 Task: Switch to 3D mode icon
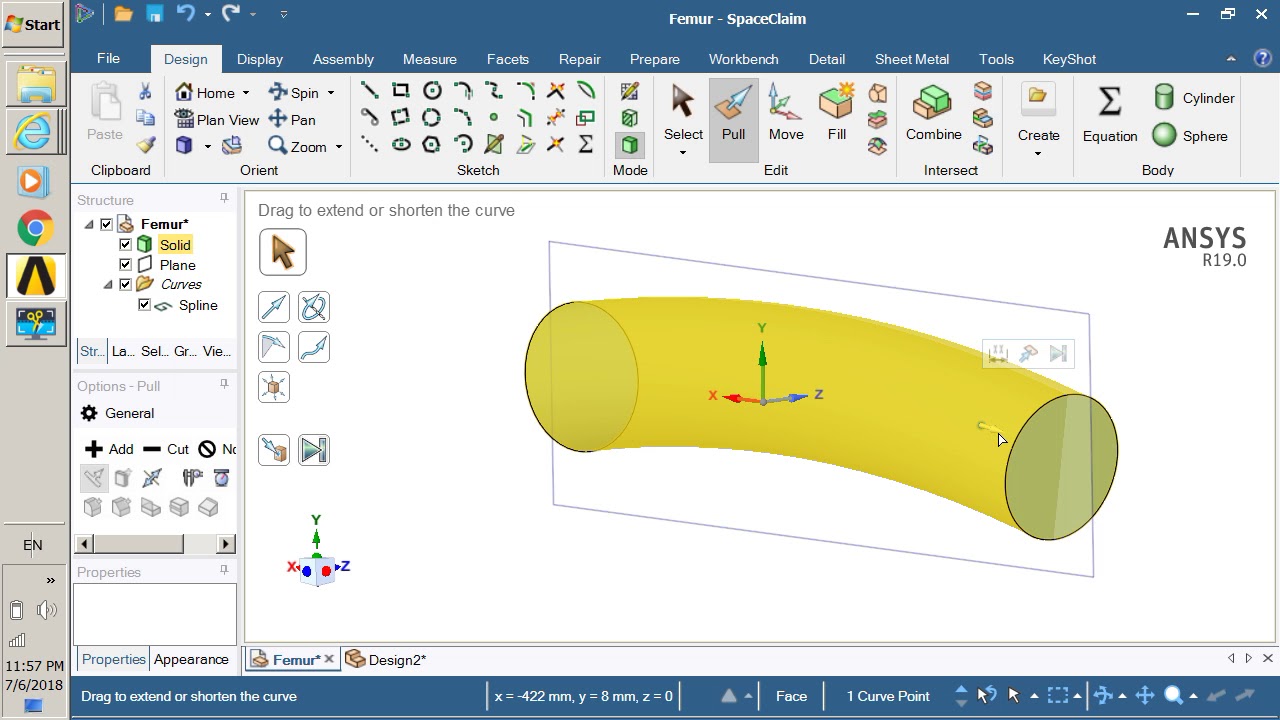point(629,145)
